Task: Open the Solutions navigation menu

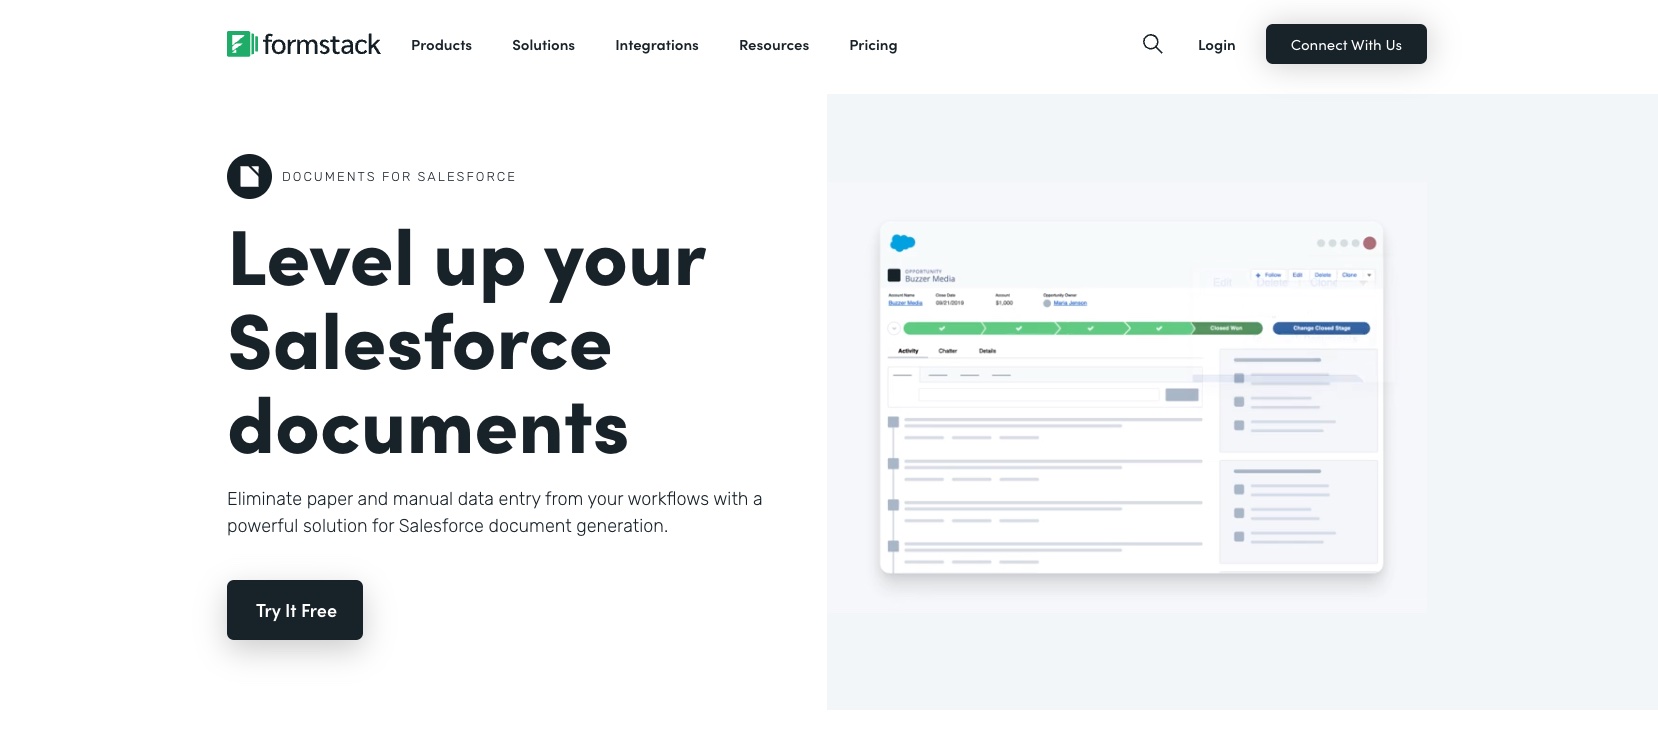Action: coord(543,45)
